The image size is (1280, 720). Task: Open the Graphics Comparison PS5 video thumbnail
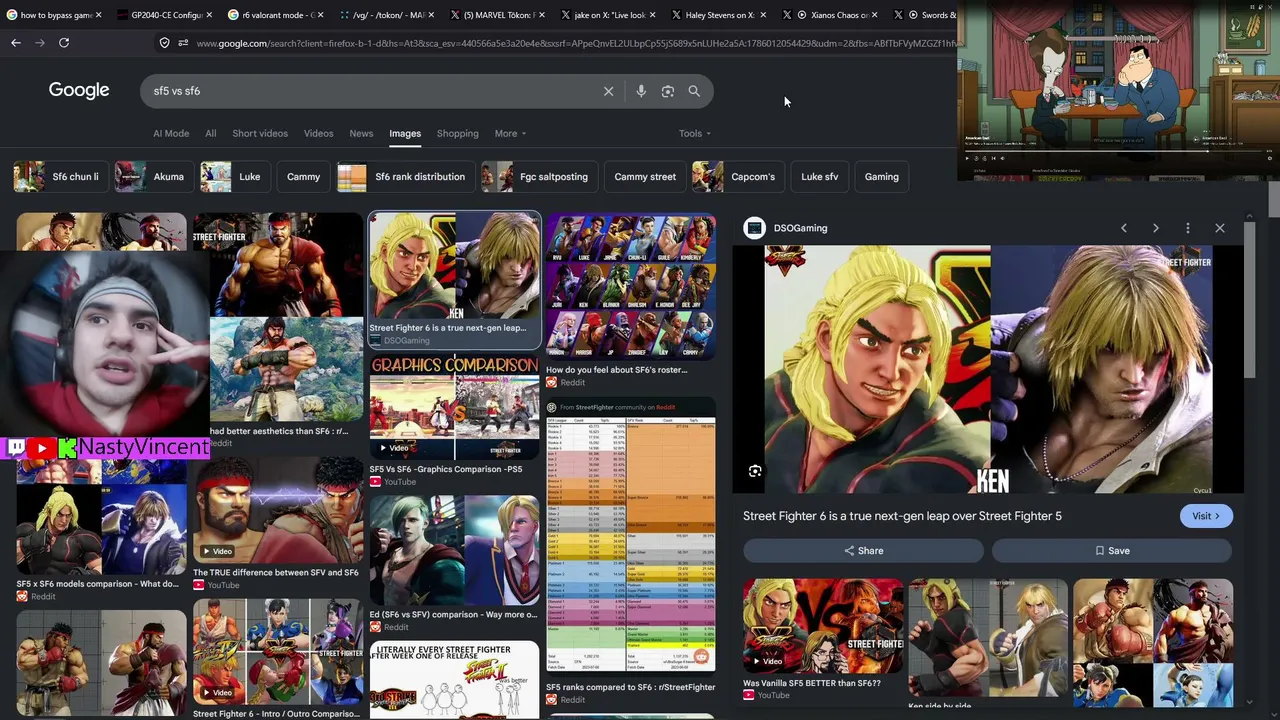tap(454, 408)
